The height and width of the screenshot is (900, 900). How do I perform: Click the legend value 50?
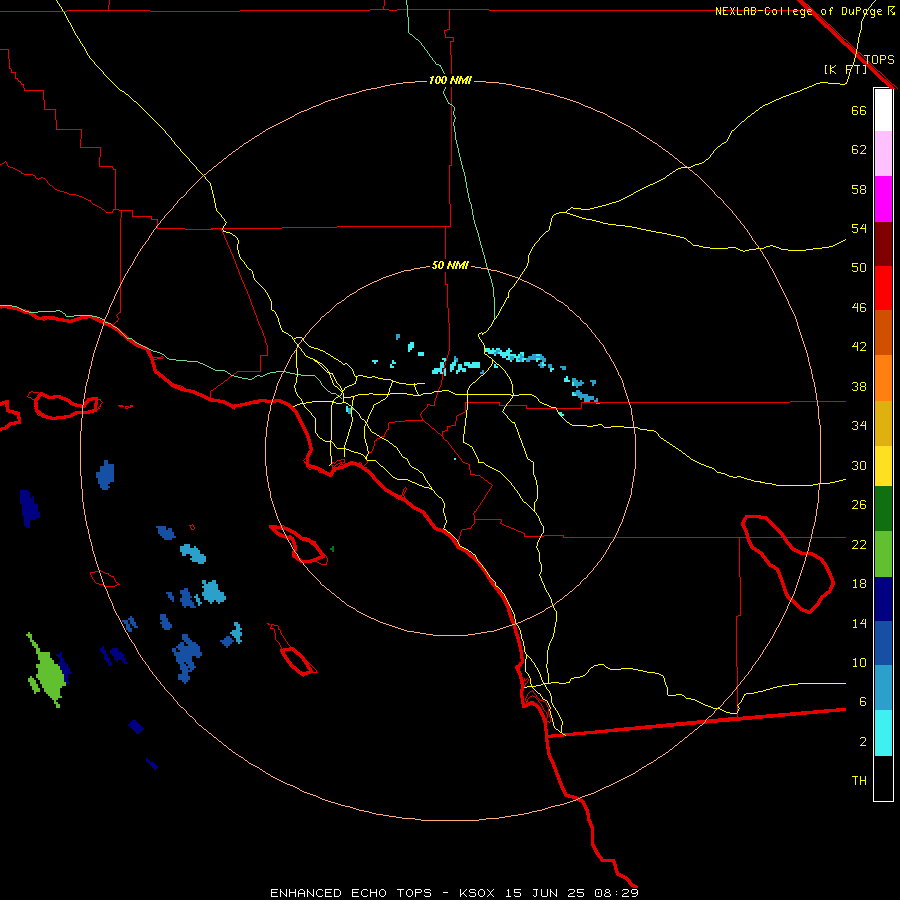[x=859, y=267]
